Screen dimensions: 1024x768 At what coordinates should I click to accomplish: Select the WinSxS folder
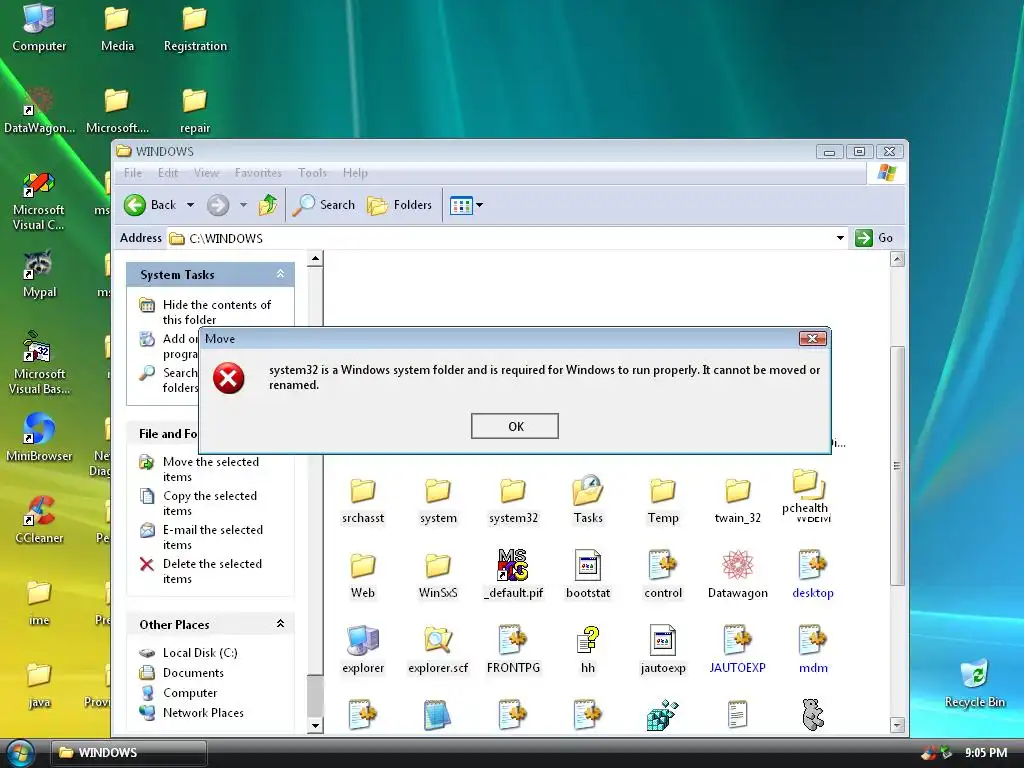(x=438, y=575)
